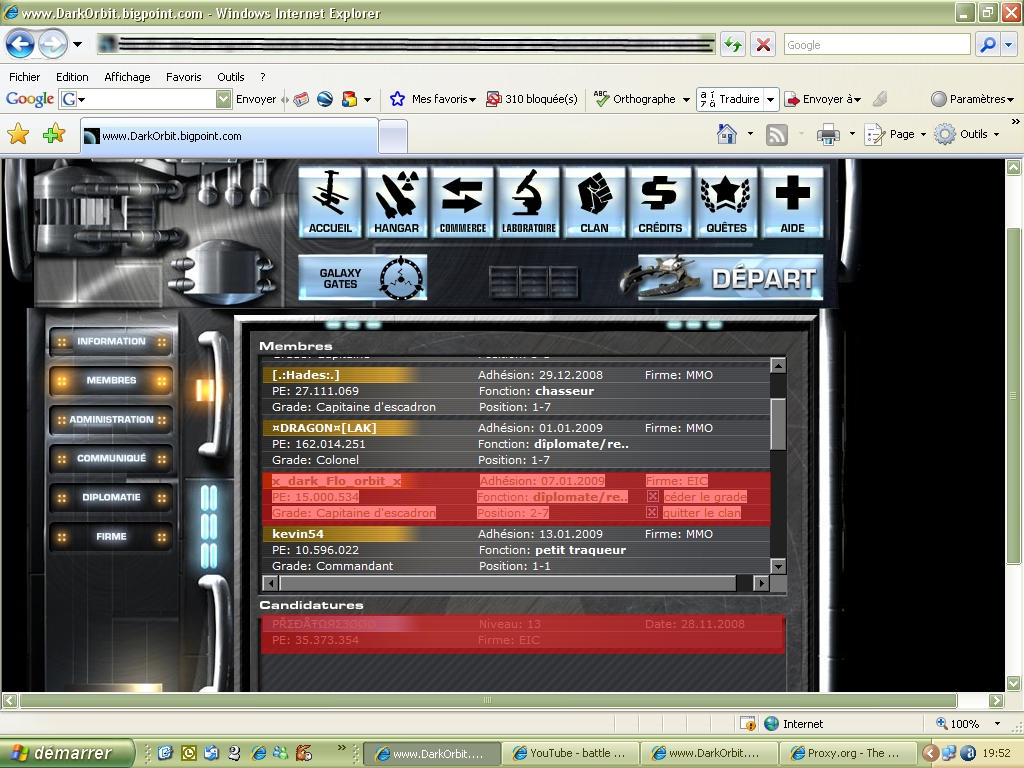The height and width of the screenshot is (768, 1024).
Task: Open Google toolbar search dropdown
Action: coord(223,99)
